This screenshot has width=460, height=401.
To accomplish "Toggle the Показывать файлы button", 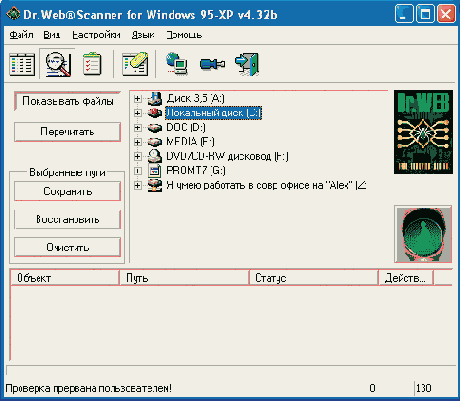I will 67,101.
